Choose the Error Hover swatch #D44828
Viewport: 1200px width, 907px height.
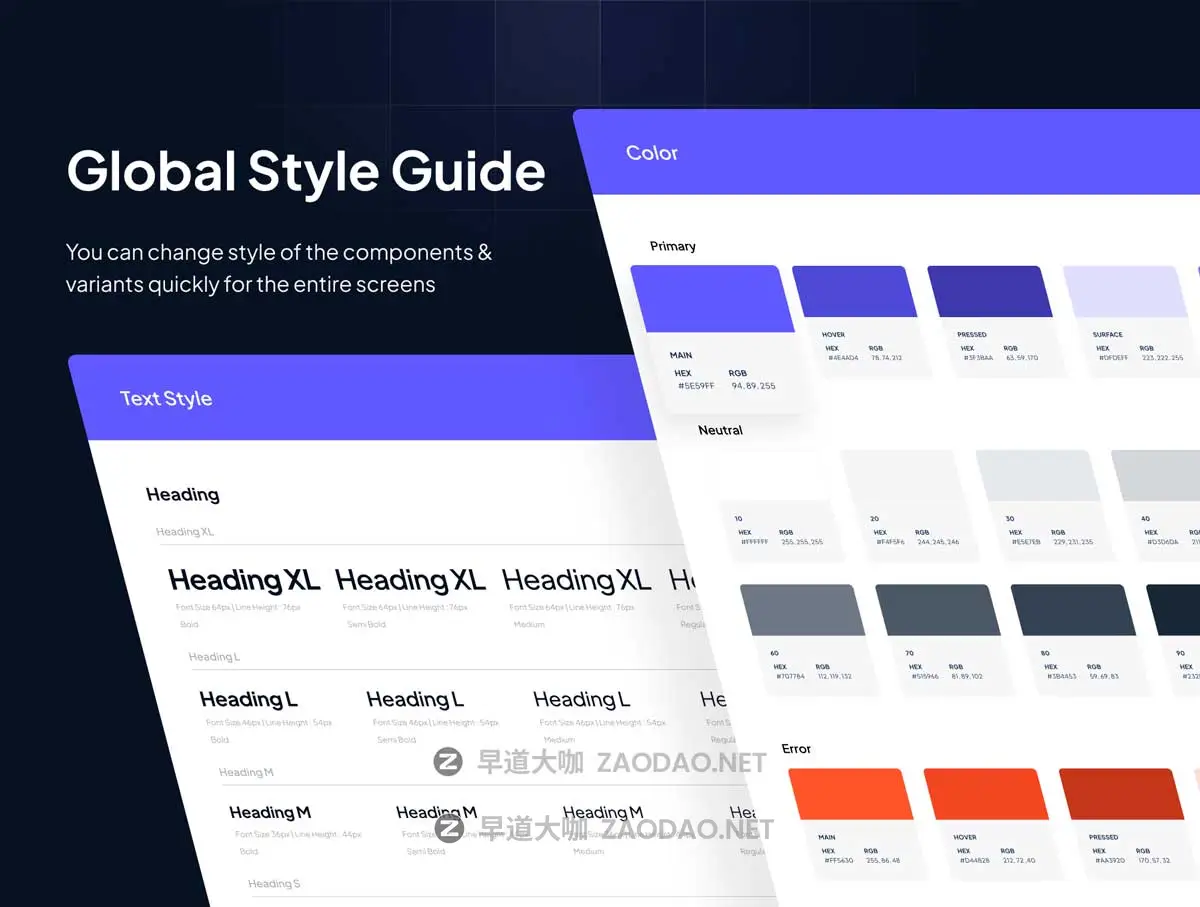click(986, 794)
